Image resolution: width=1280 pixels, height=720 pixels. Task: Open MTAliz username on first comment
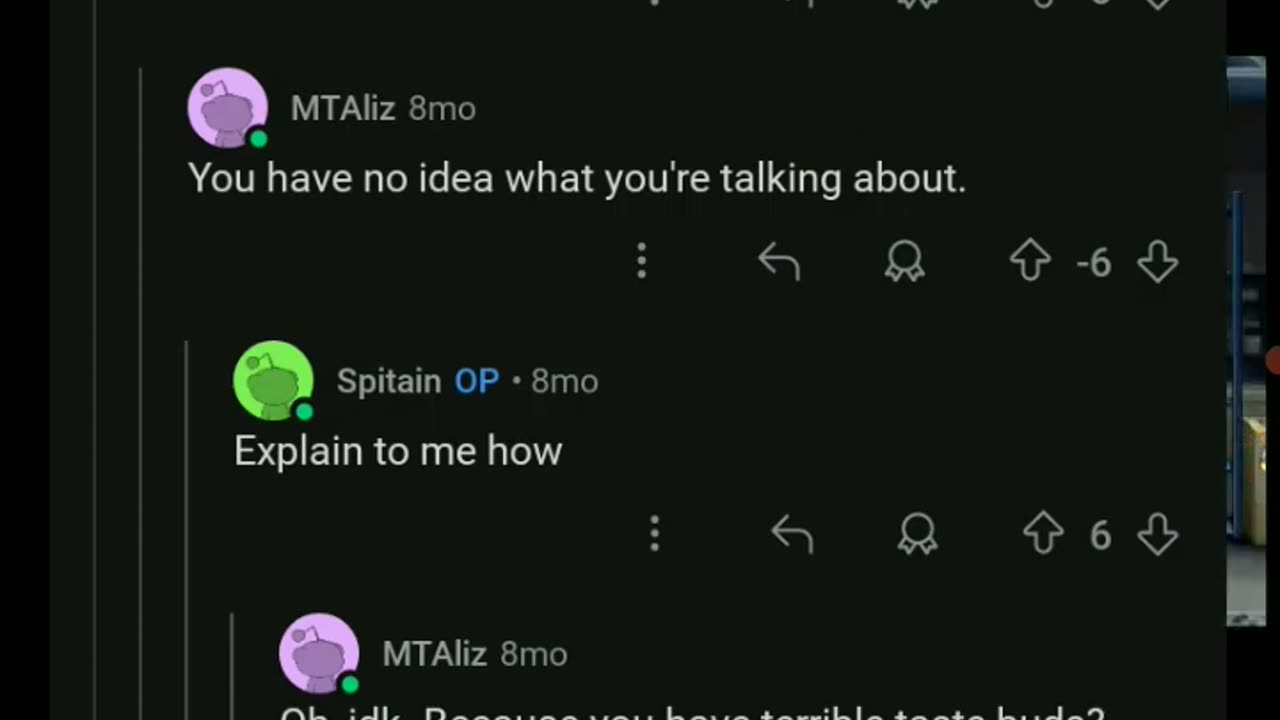coord(343,108)
